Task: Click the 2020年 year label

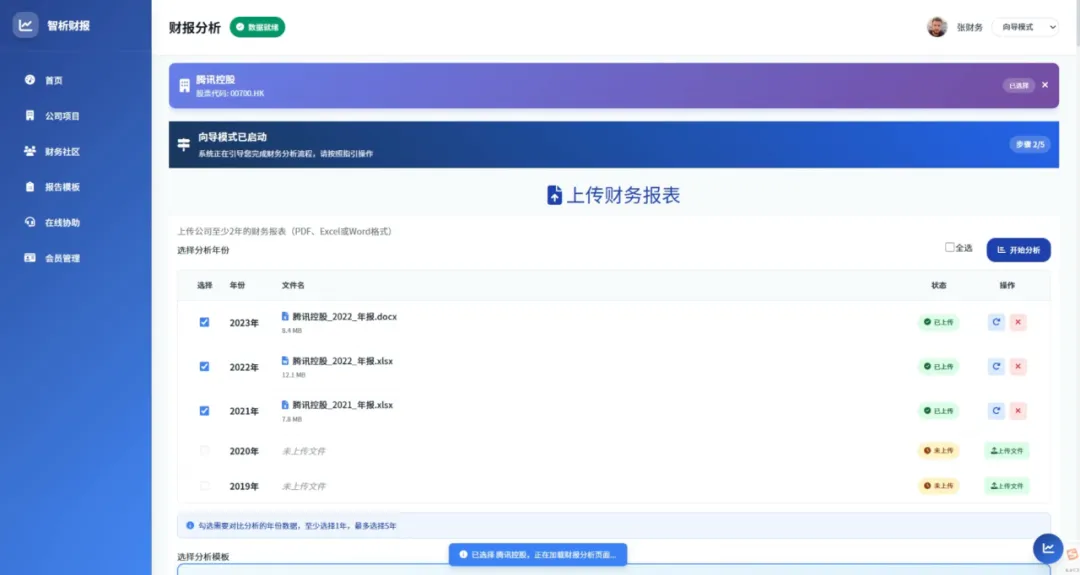Action: [x=244, y=451]
